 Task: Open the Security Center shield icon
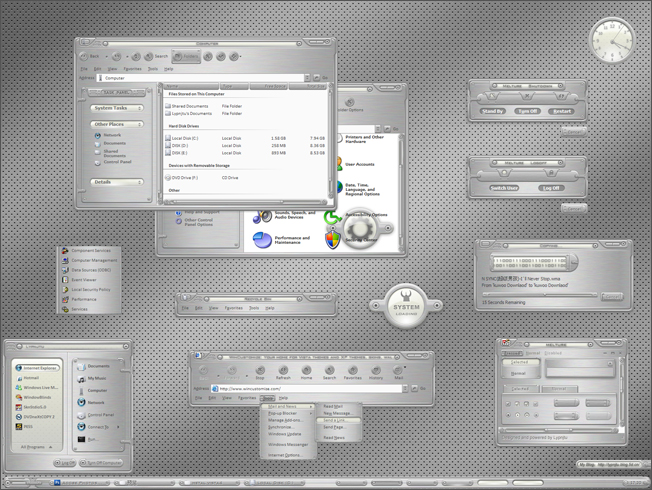point(333,240)
